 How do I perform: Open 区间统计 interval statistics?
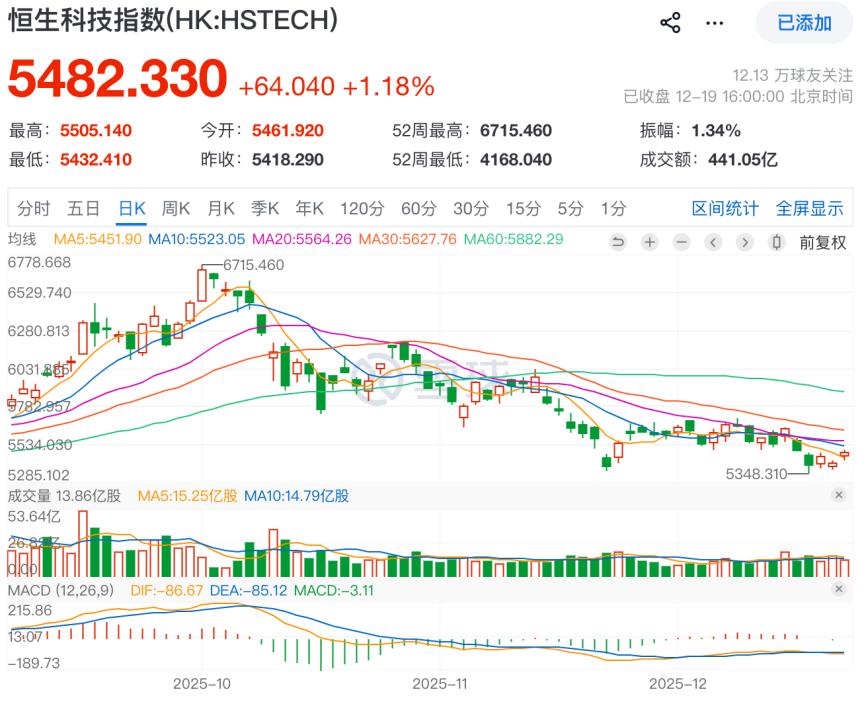coord(724,210)
